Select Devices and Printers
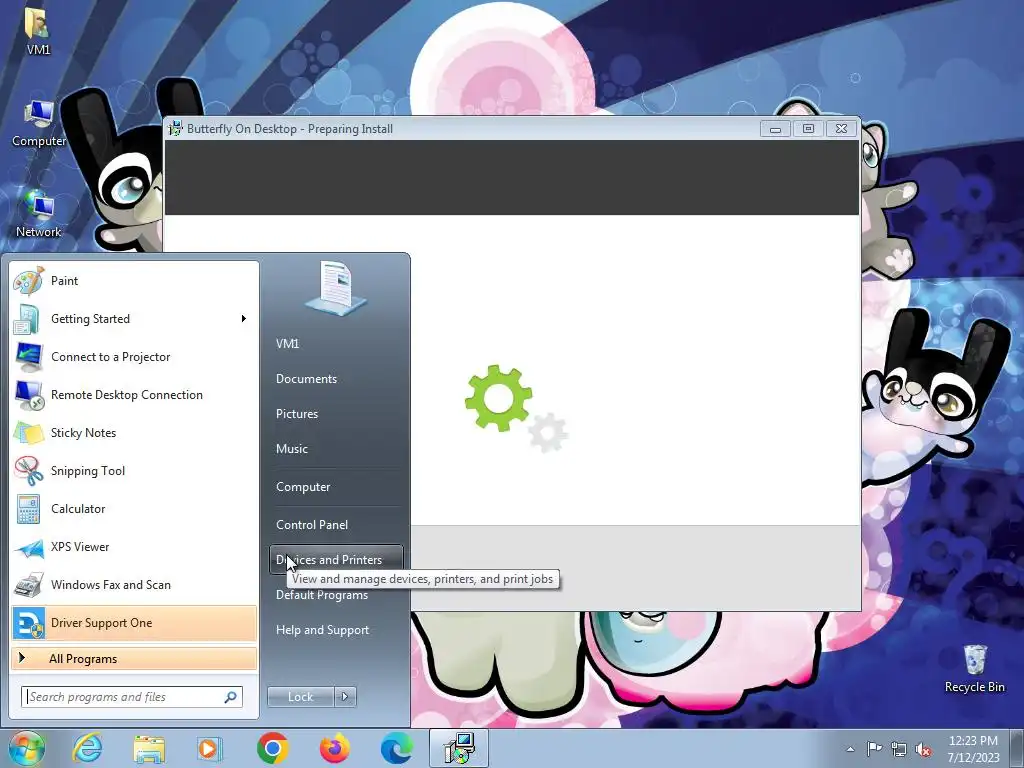This screenshot has width=1024, height=768. (x=336, y=560)
